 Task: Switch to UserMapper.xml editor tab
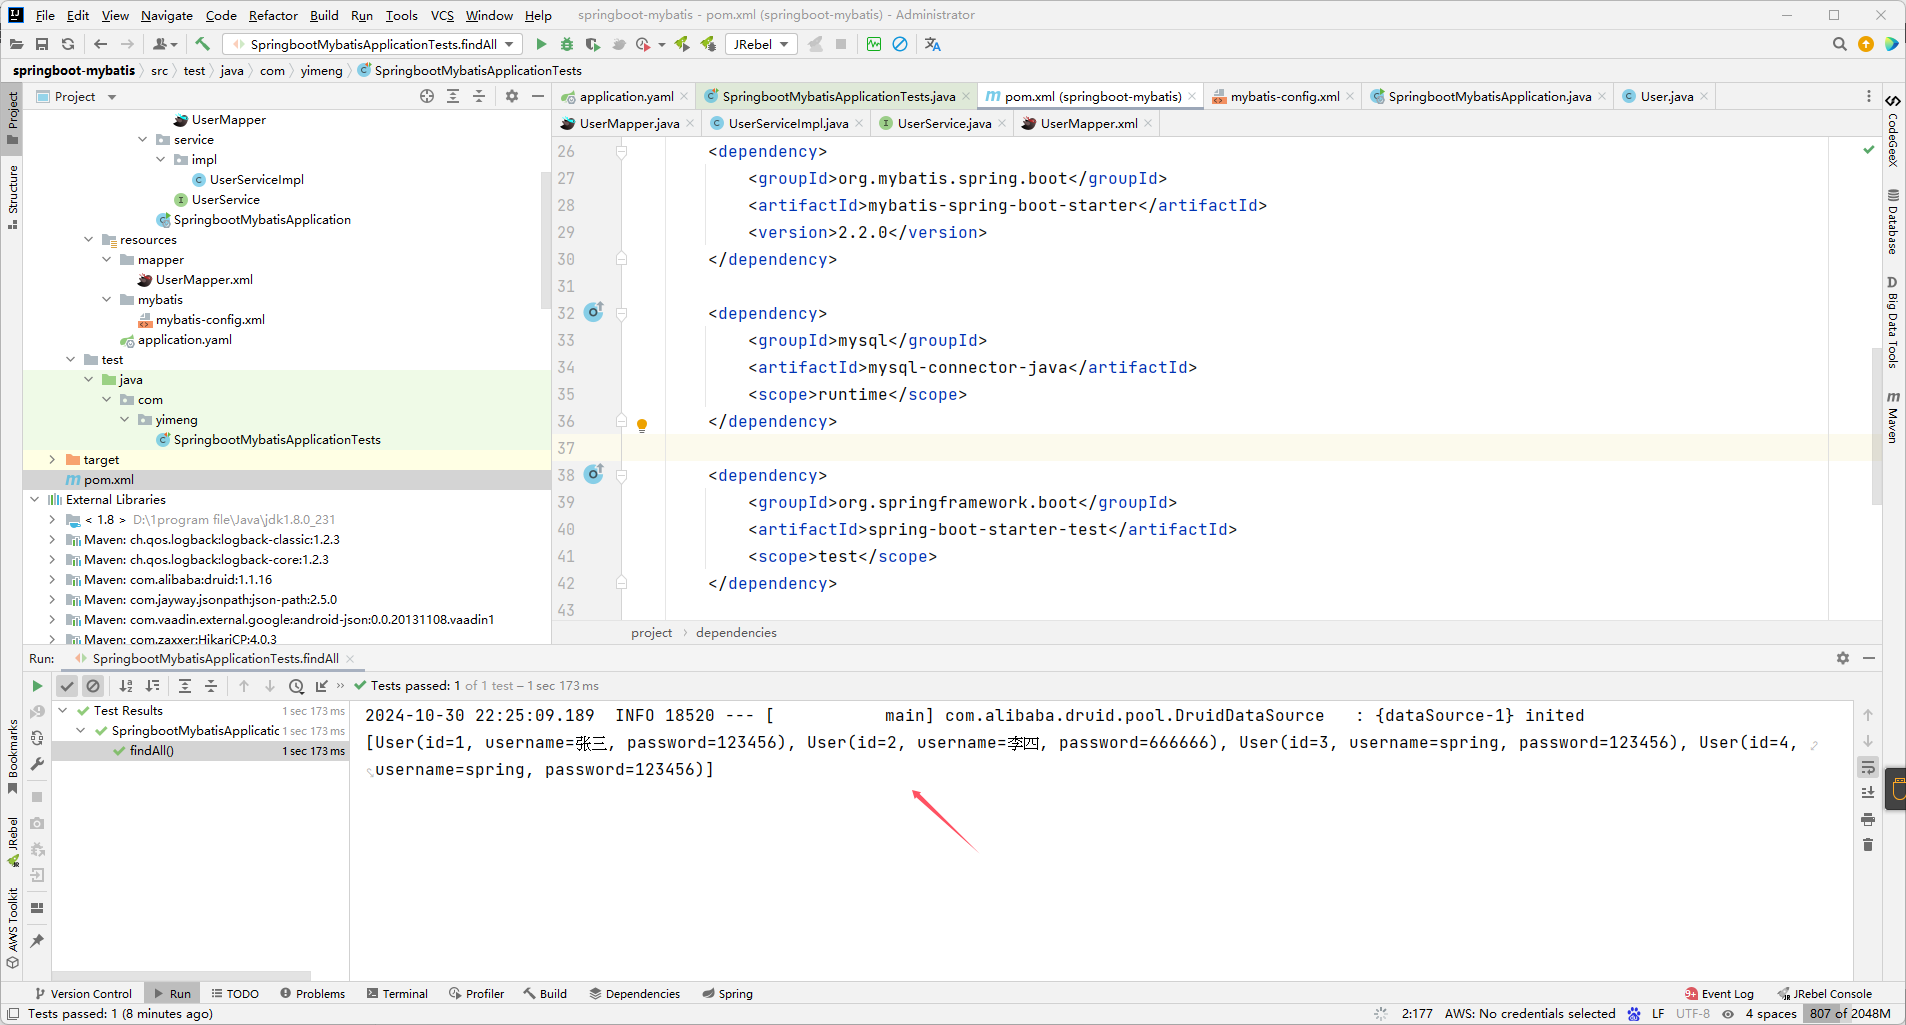pos(1088,124)
